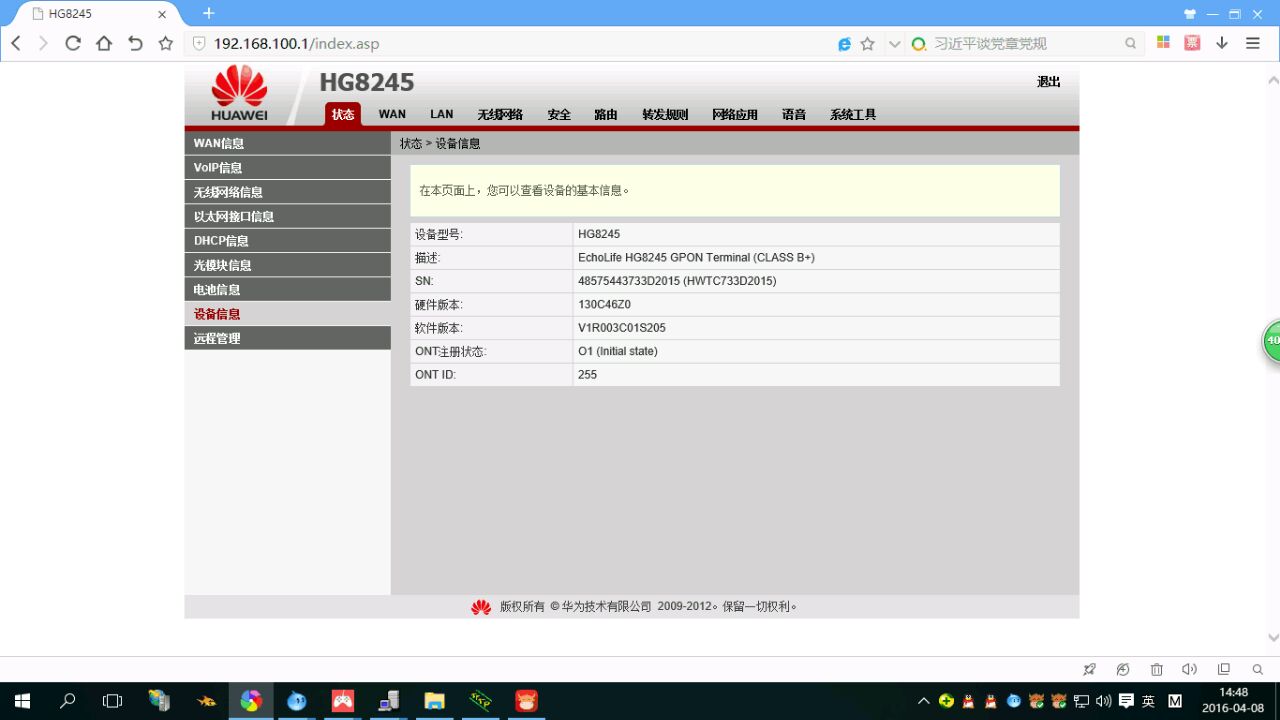This screenshot has width=1280, height=720.
Task: Open the LAN top navigation tab
Action: (x=442, y=114)
